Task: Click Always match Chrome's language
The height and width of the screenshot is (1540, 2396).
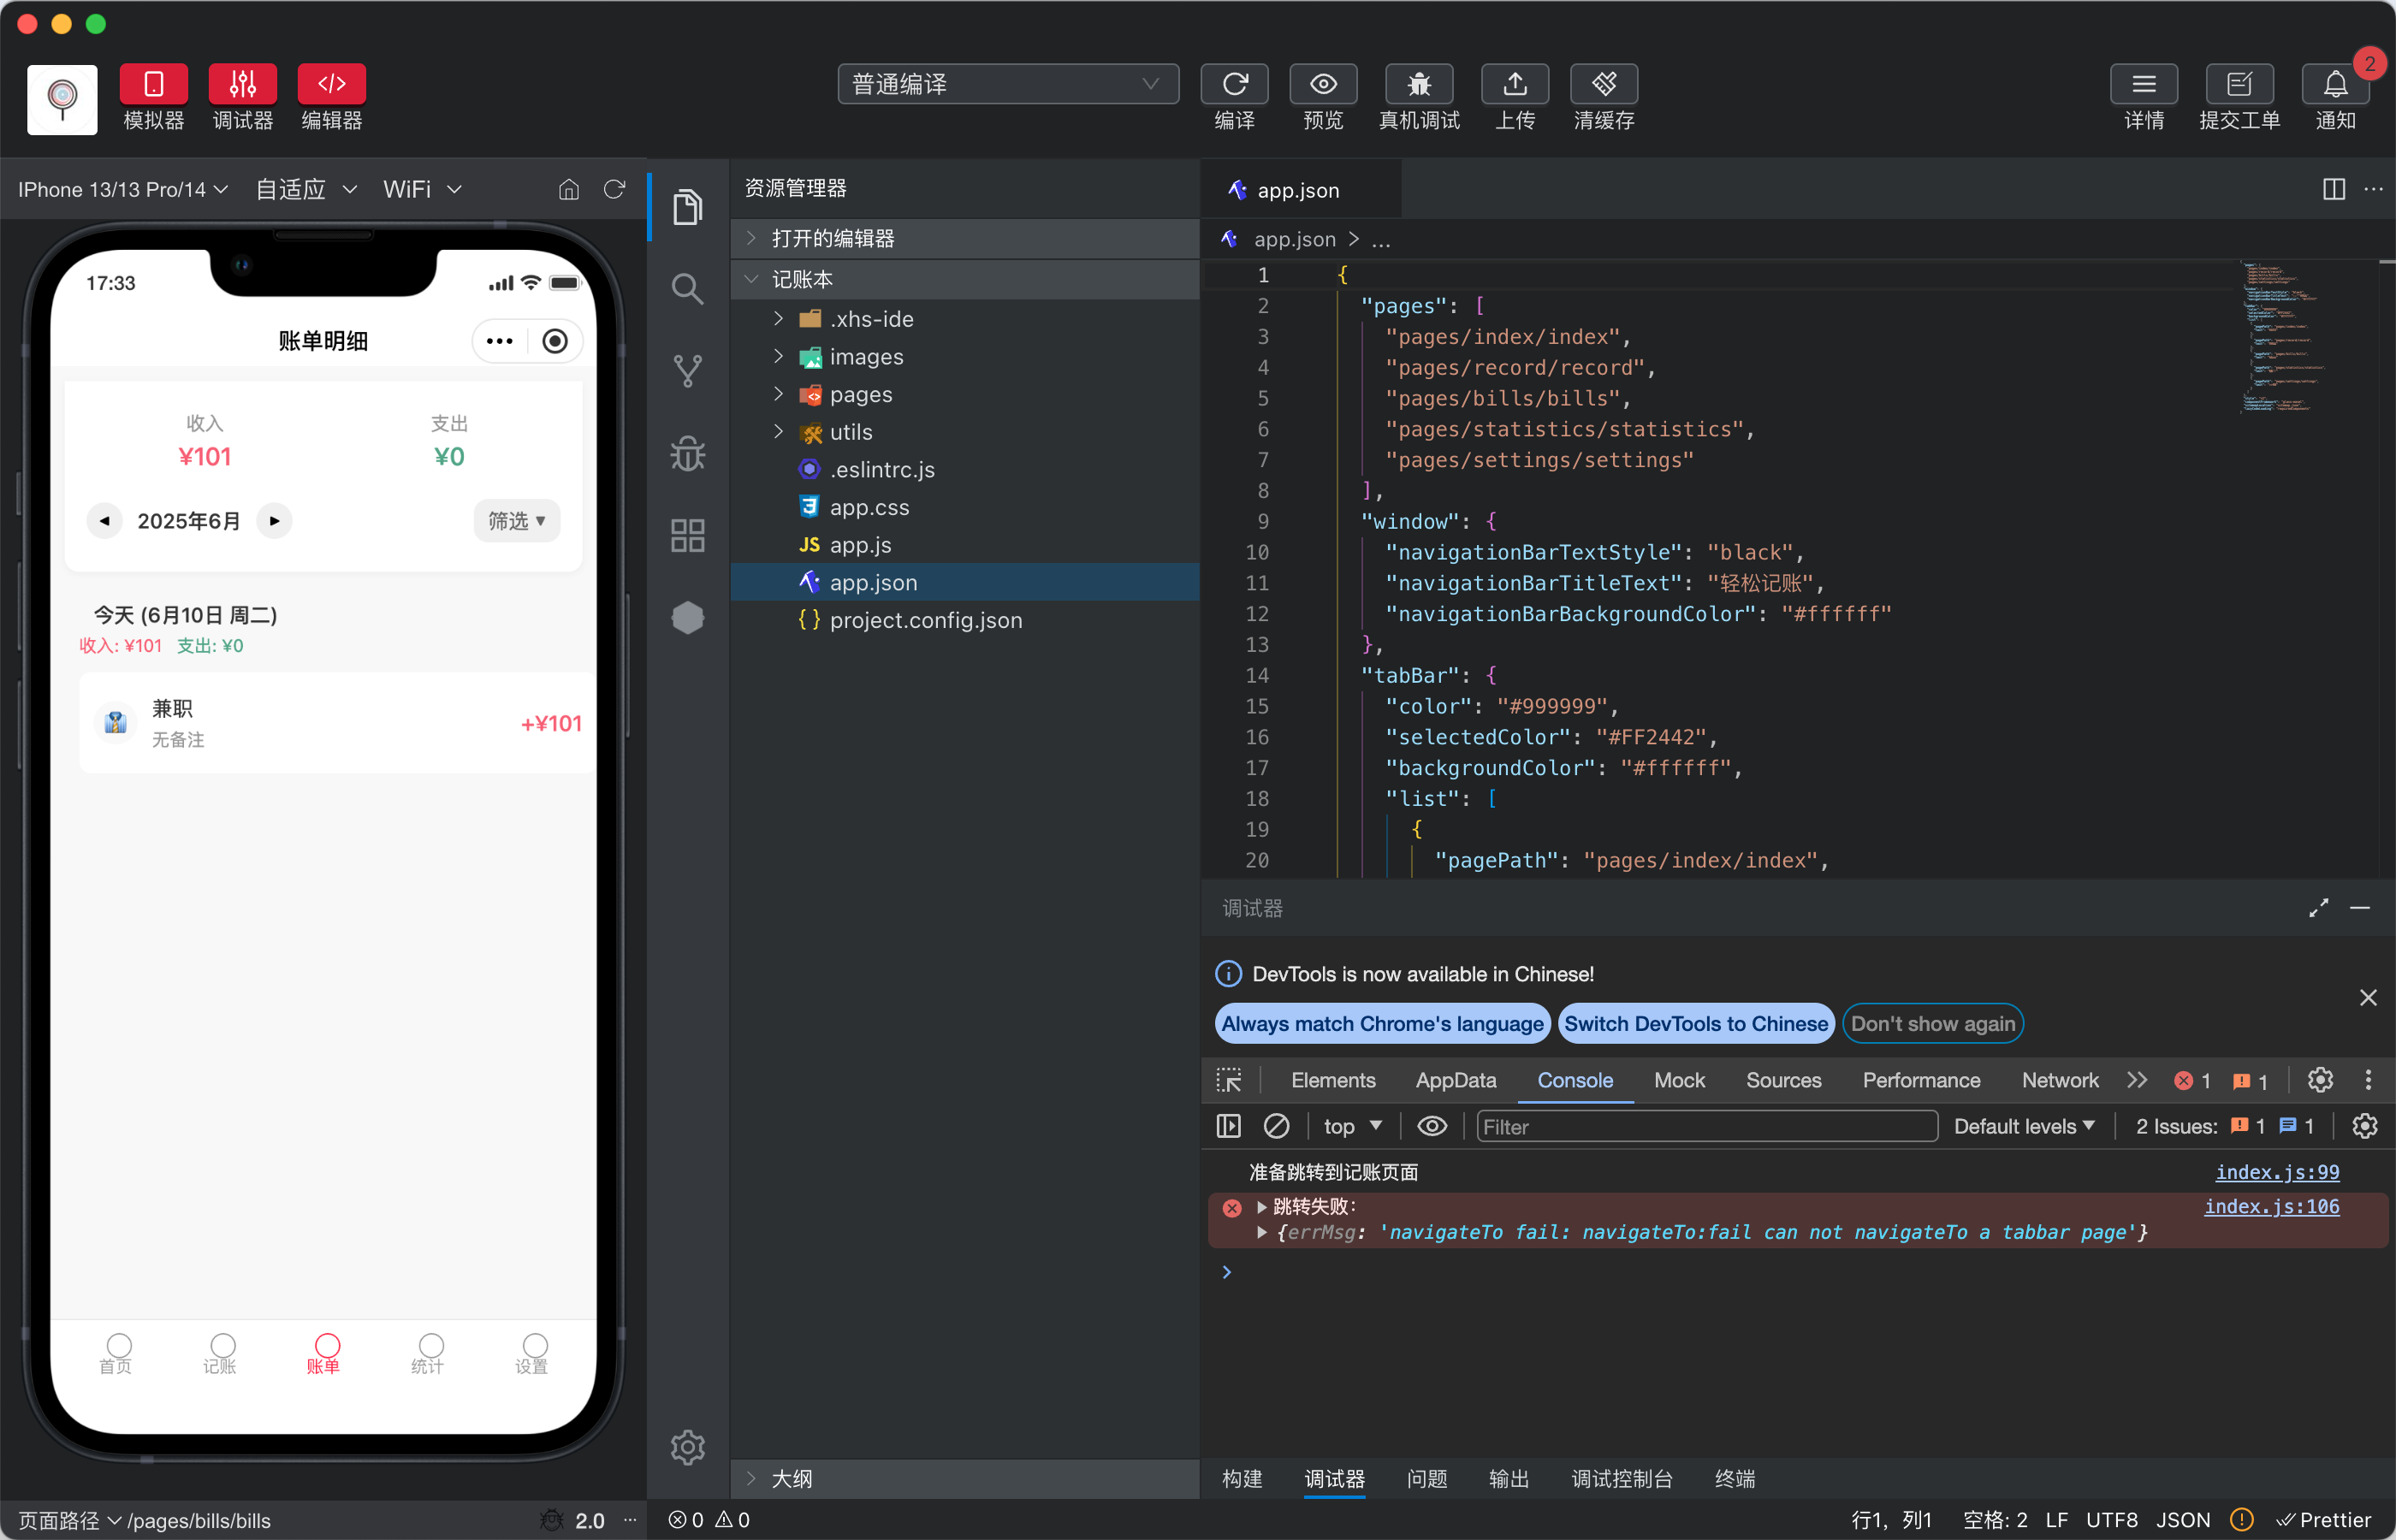Action: [x=1382, y=1023]
